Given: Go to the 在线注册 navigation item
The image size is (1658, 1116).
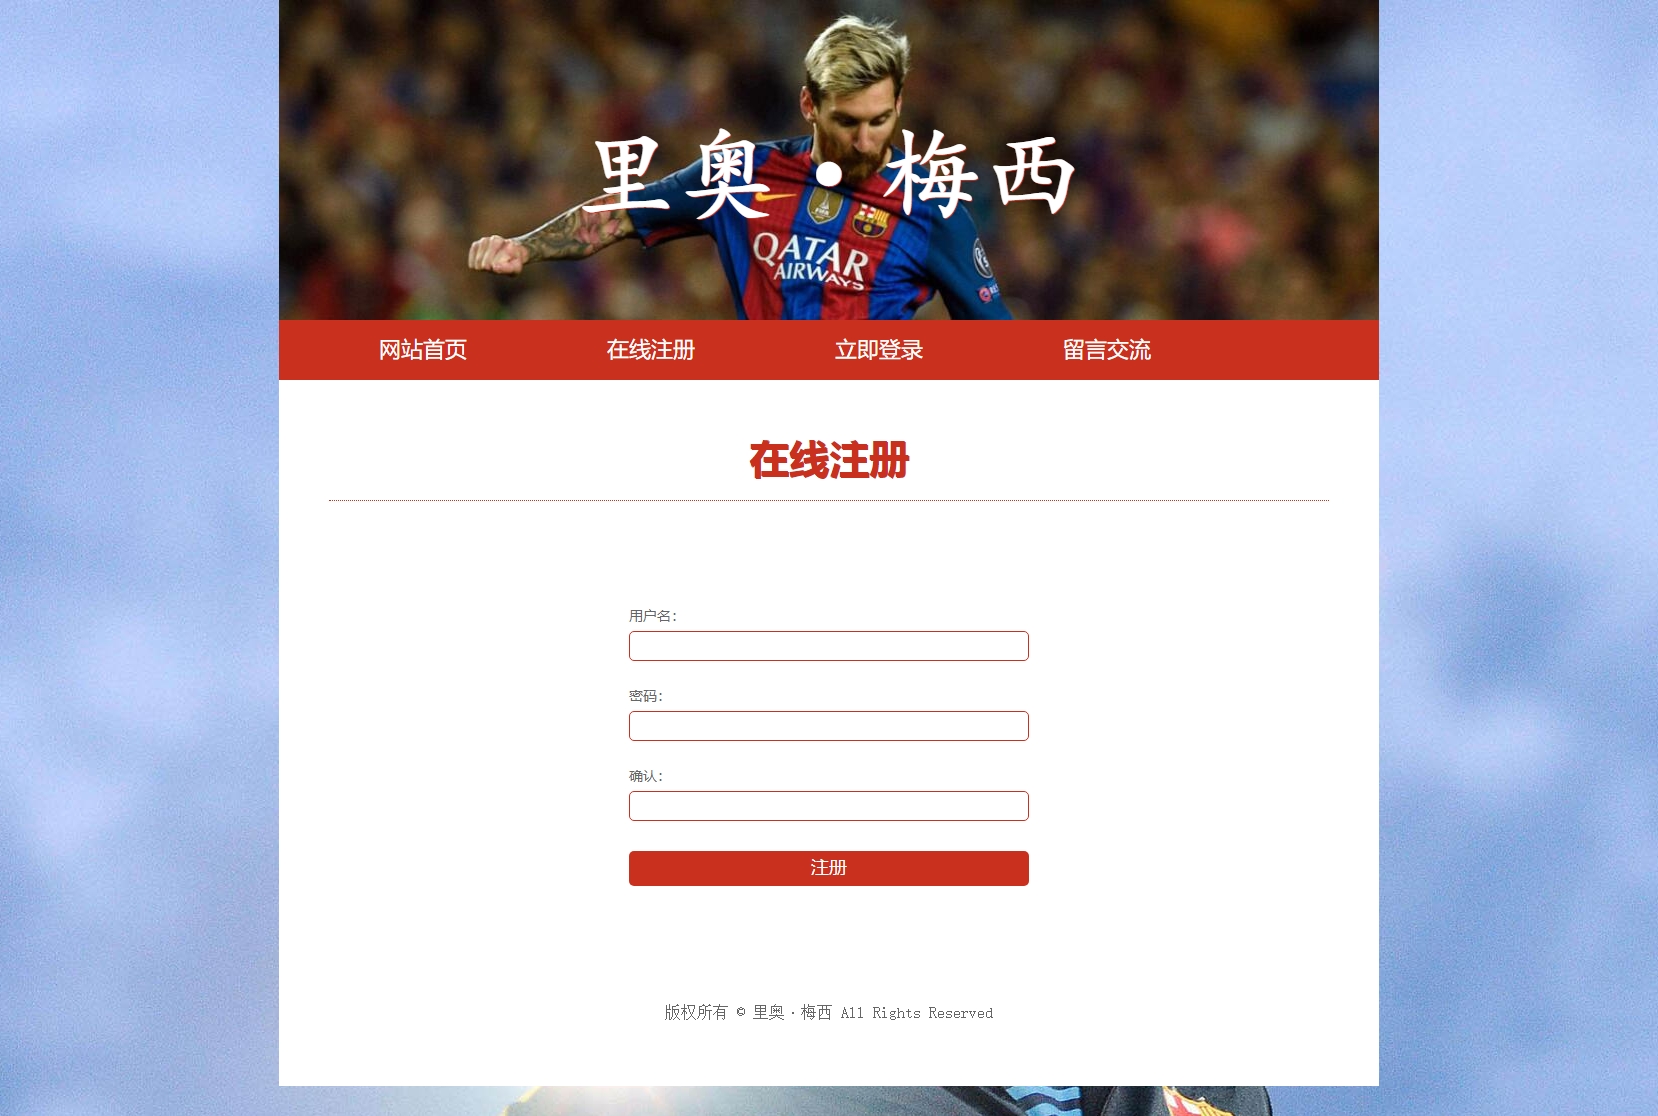Looking at the screenshot, I should (651, 350).
